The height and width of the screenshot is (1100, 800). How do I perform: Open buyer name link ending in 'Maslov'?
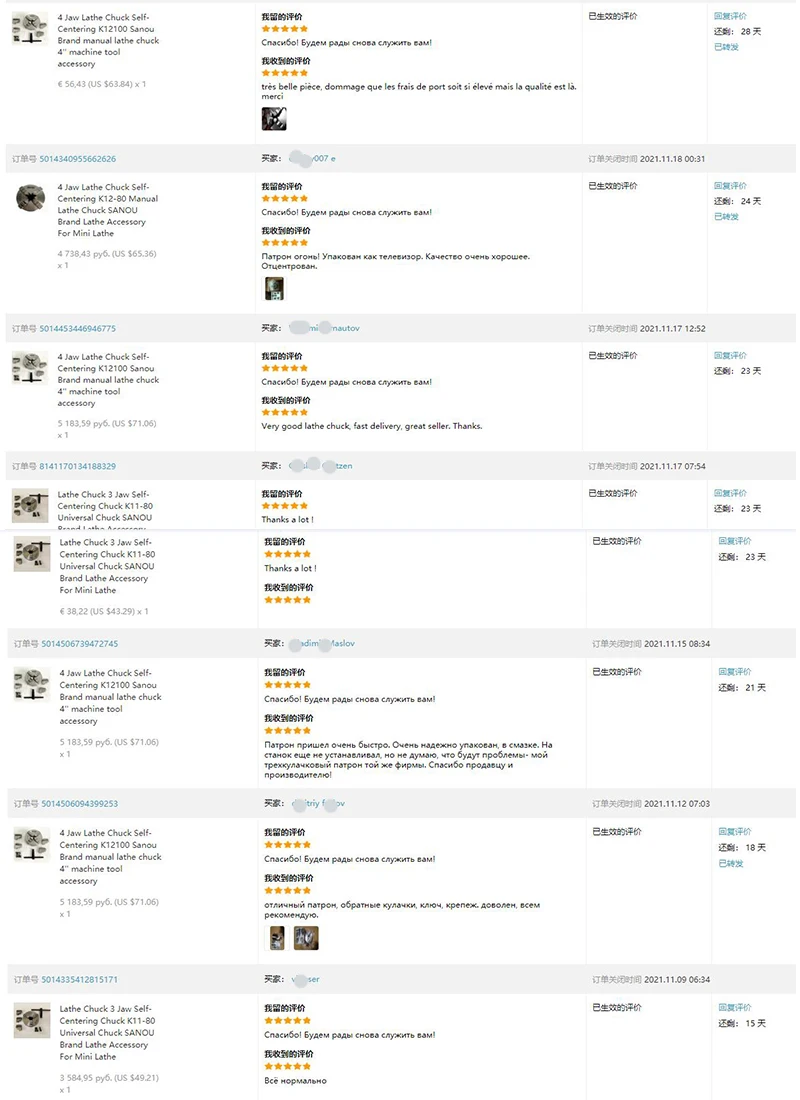[x=322, y=643]
